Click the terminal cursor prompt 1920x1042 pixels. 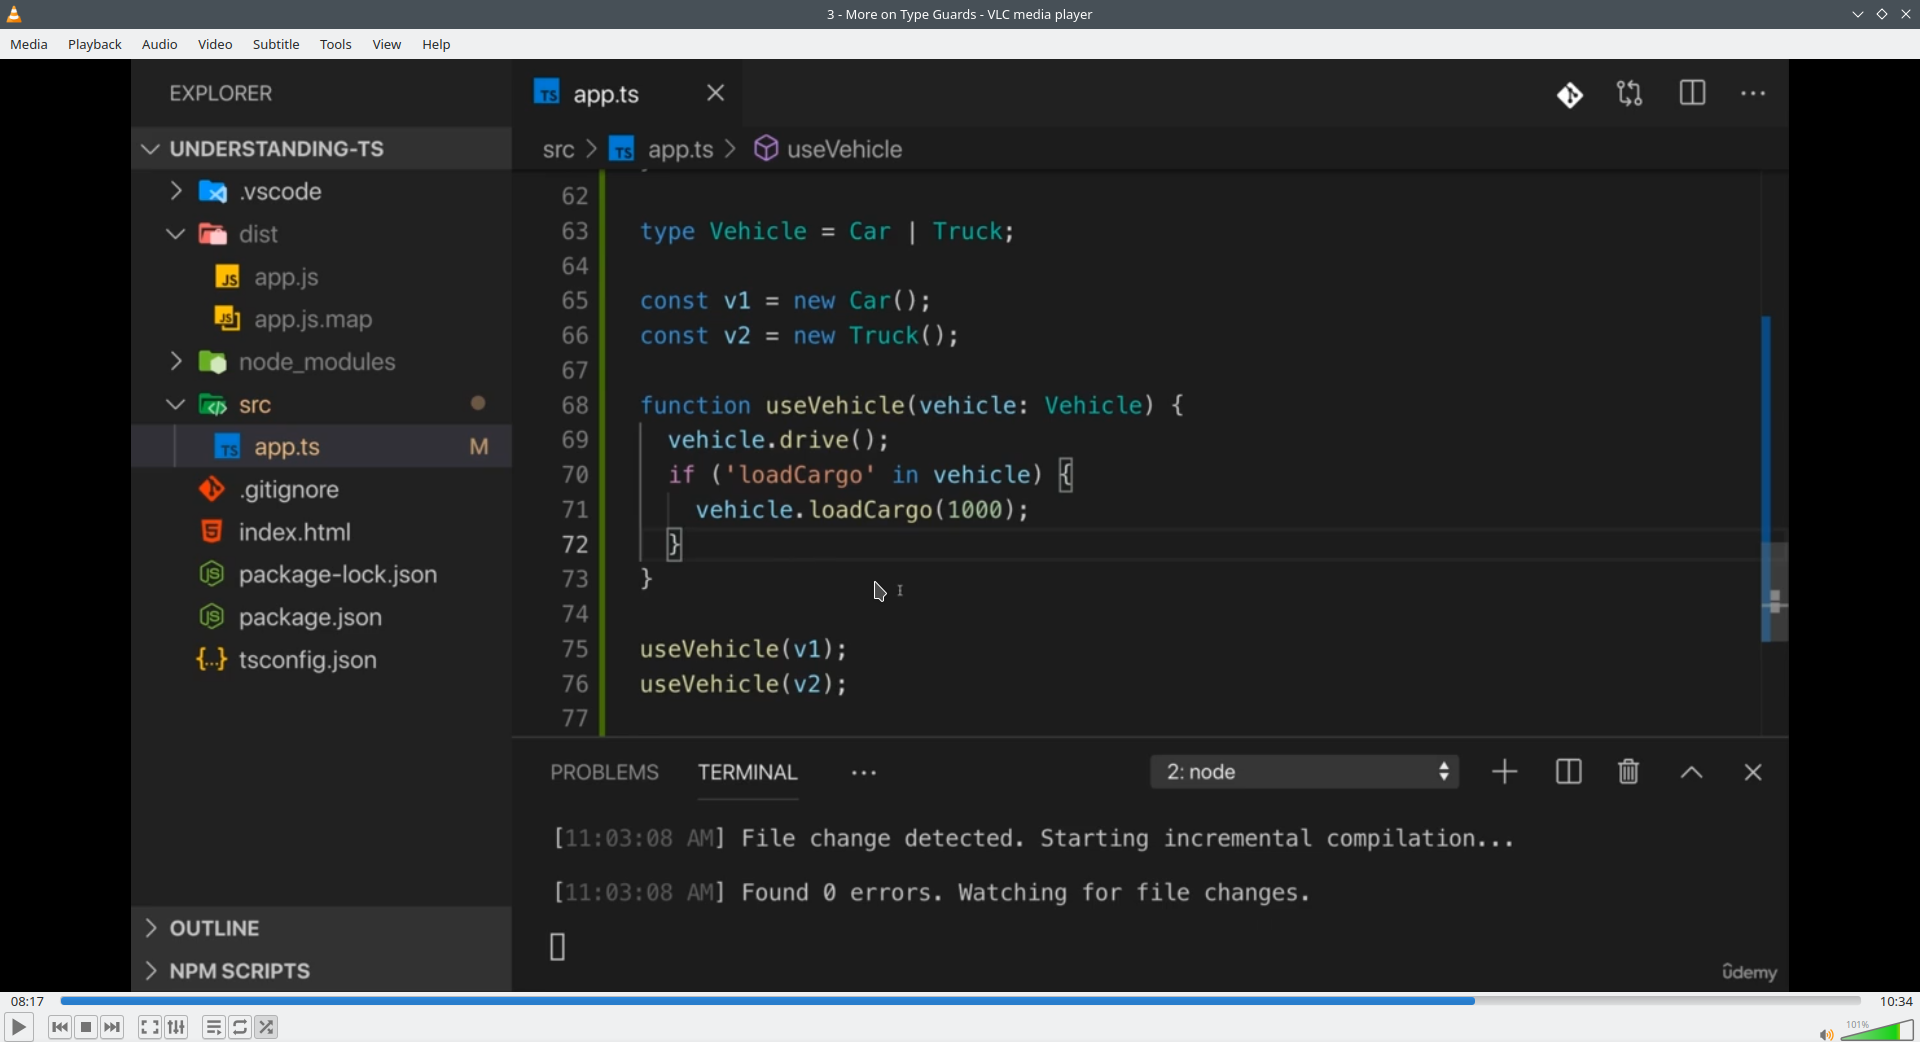click(558, 947)
